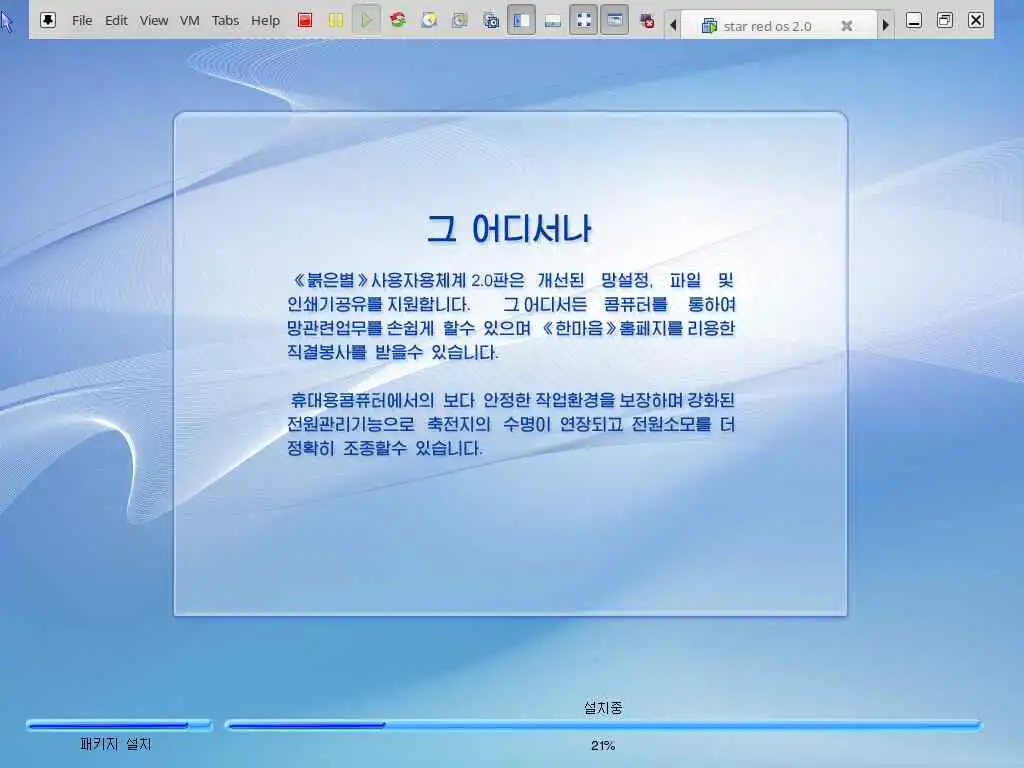Open the VM menu
The width and height of the screenshot is (1024, 768).
[x=189, y=20]
